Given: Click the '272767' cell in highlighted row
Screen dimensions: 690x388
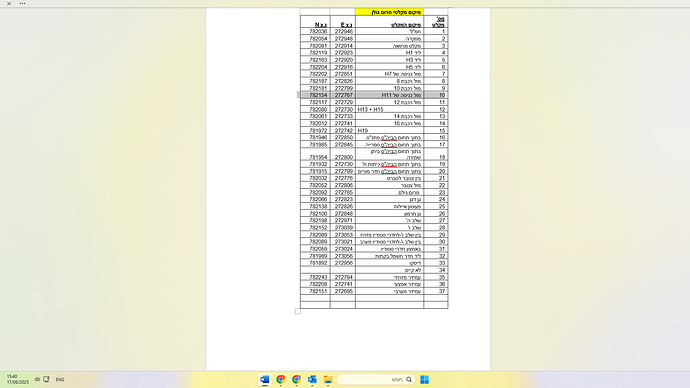Looking at the screenshot, I should coord(343,95).
